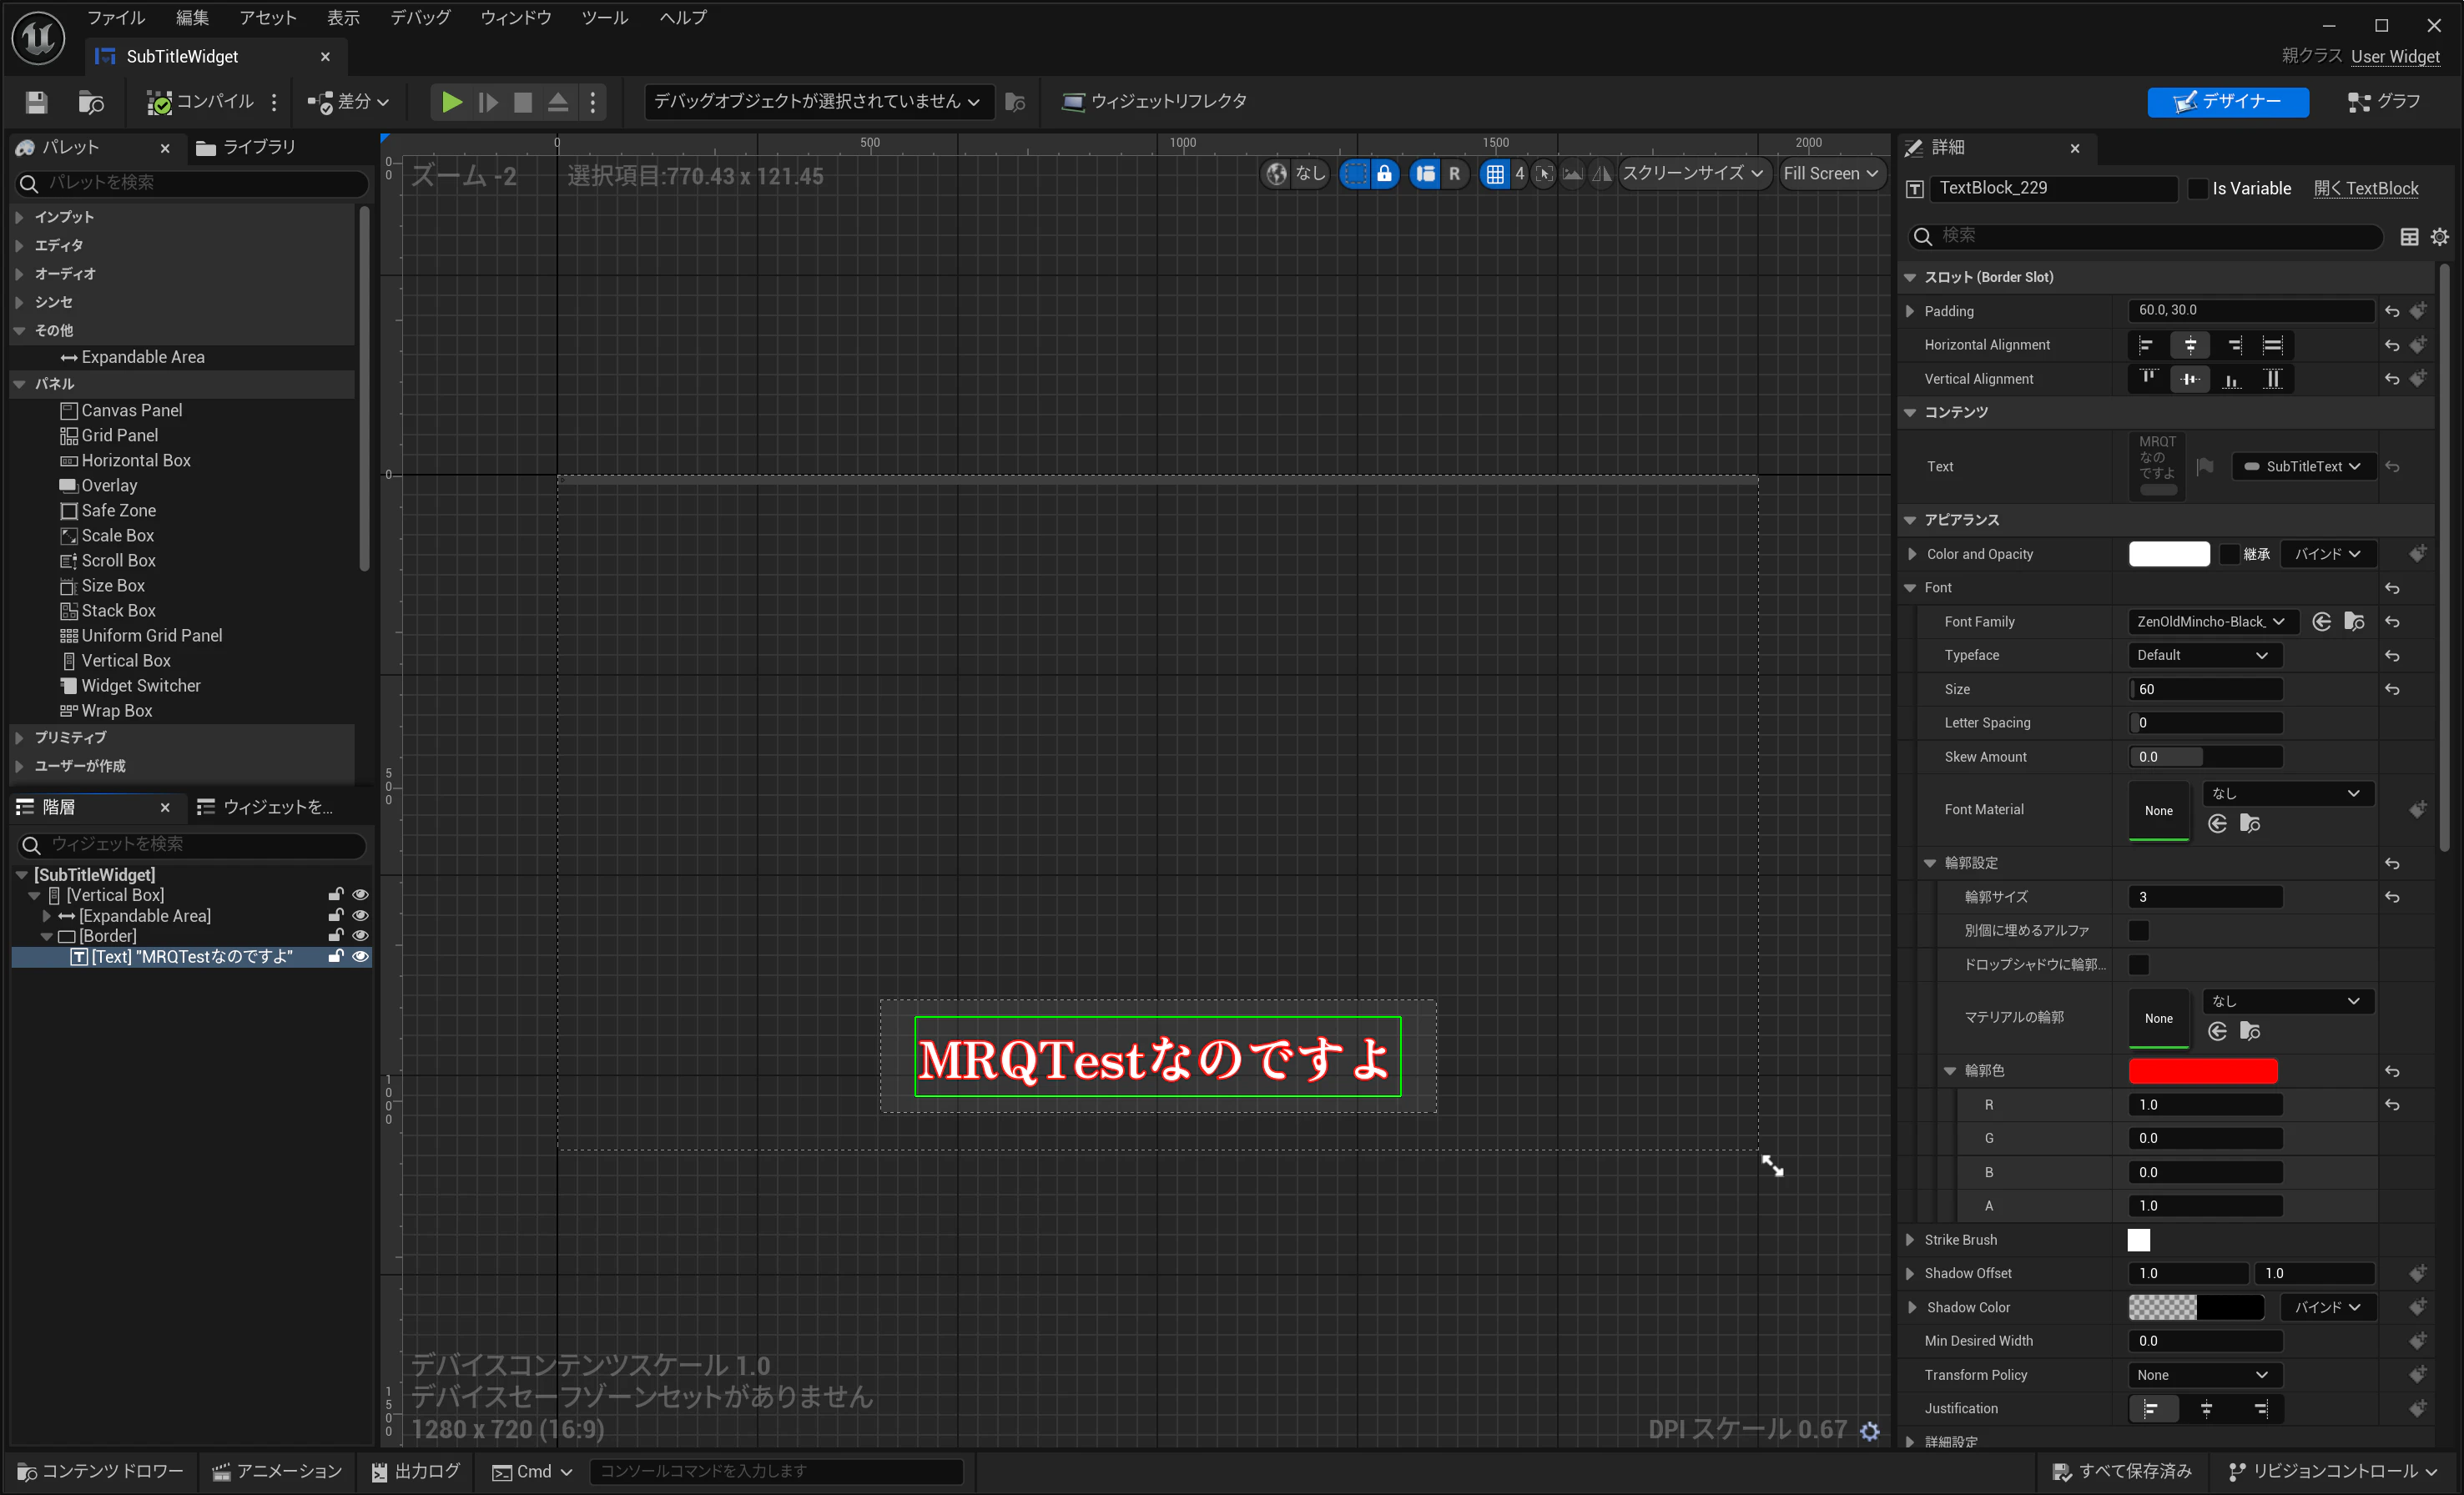Click the property matrix table icon in Details
The height and width of the screenshot is (1495, 2464).
pos(2409,237)
